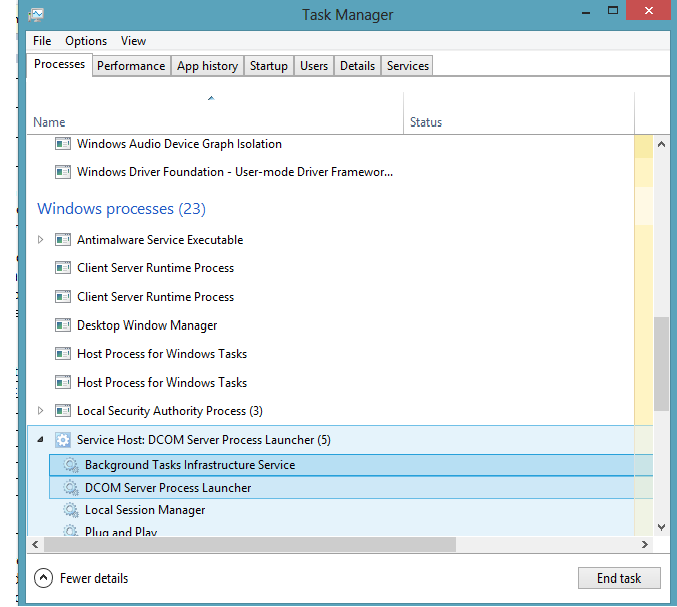Click the Fewer details label
Image resolution: width=677 pixels, height=607 pixels.
(x=94, y=579)
